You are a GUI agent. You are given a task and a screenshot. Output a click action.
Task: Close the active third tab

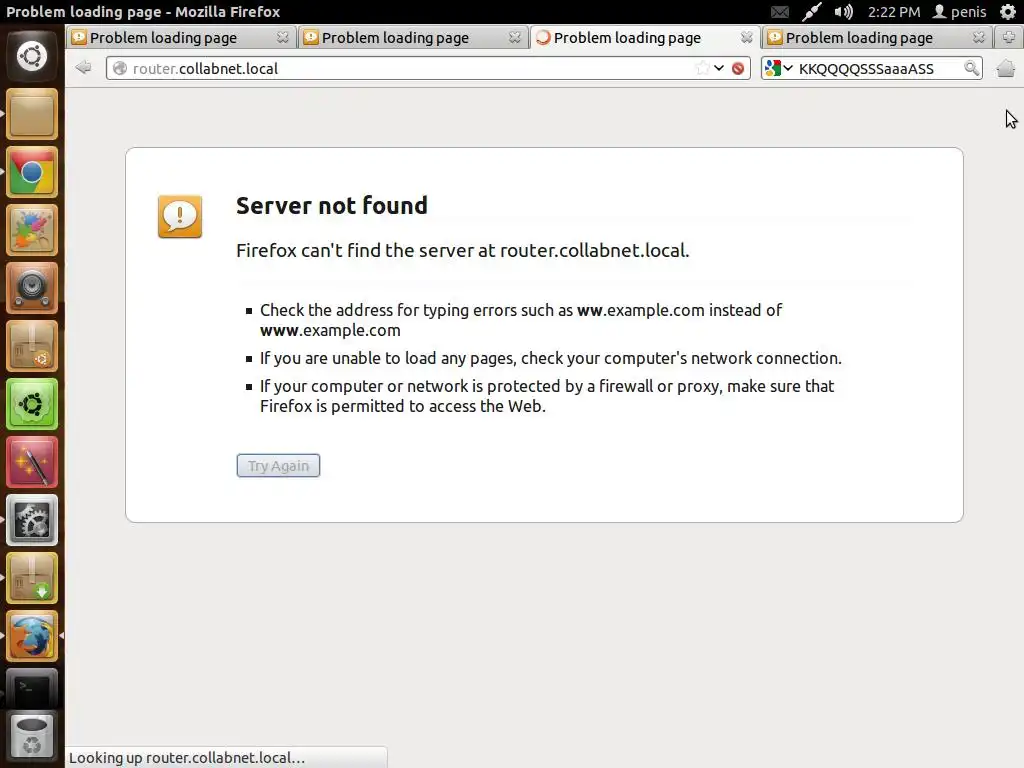[746, 37]
